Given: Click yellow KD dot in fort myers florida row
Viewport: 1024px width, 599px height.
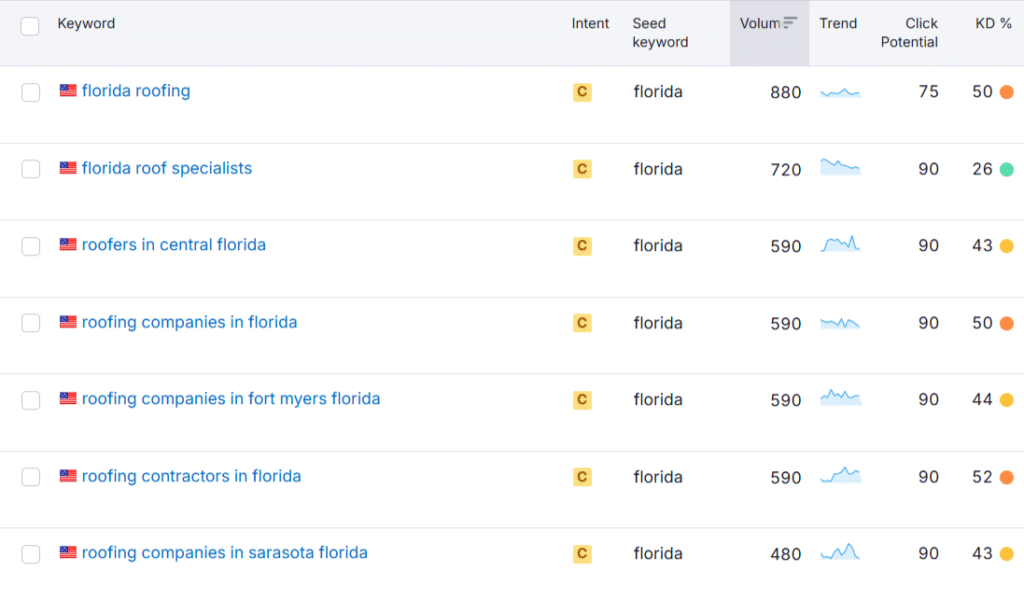Looking at the screenshot, I should 1007,400.
